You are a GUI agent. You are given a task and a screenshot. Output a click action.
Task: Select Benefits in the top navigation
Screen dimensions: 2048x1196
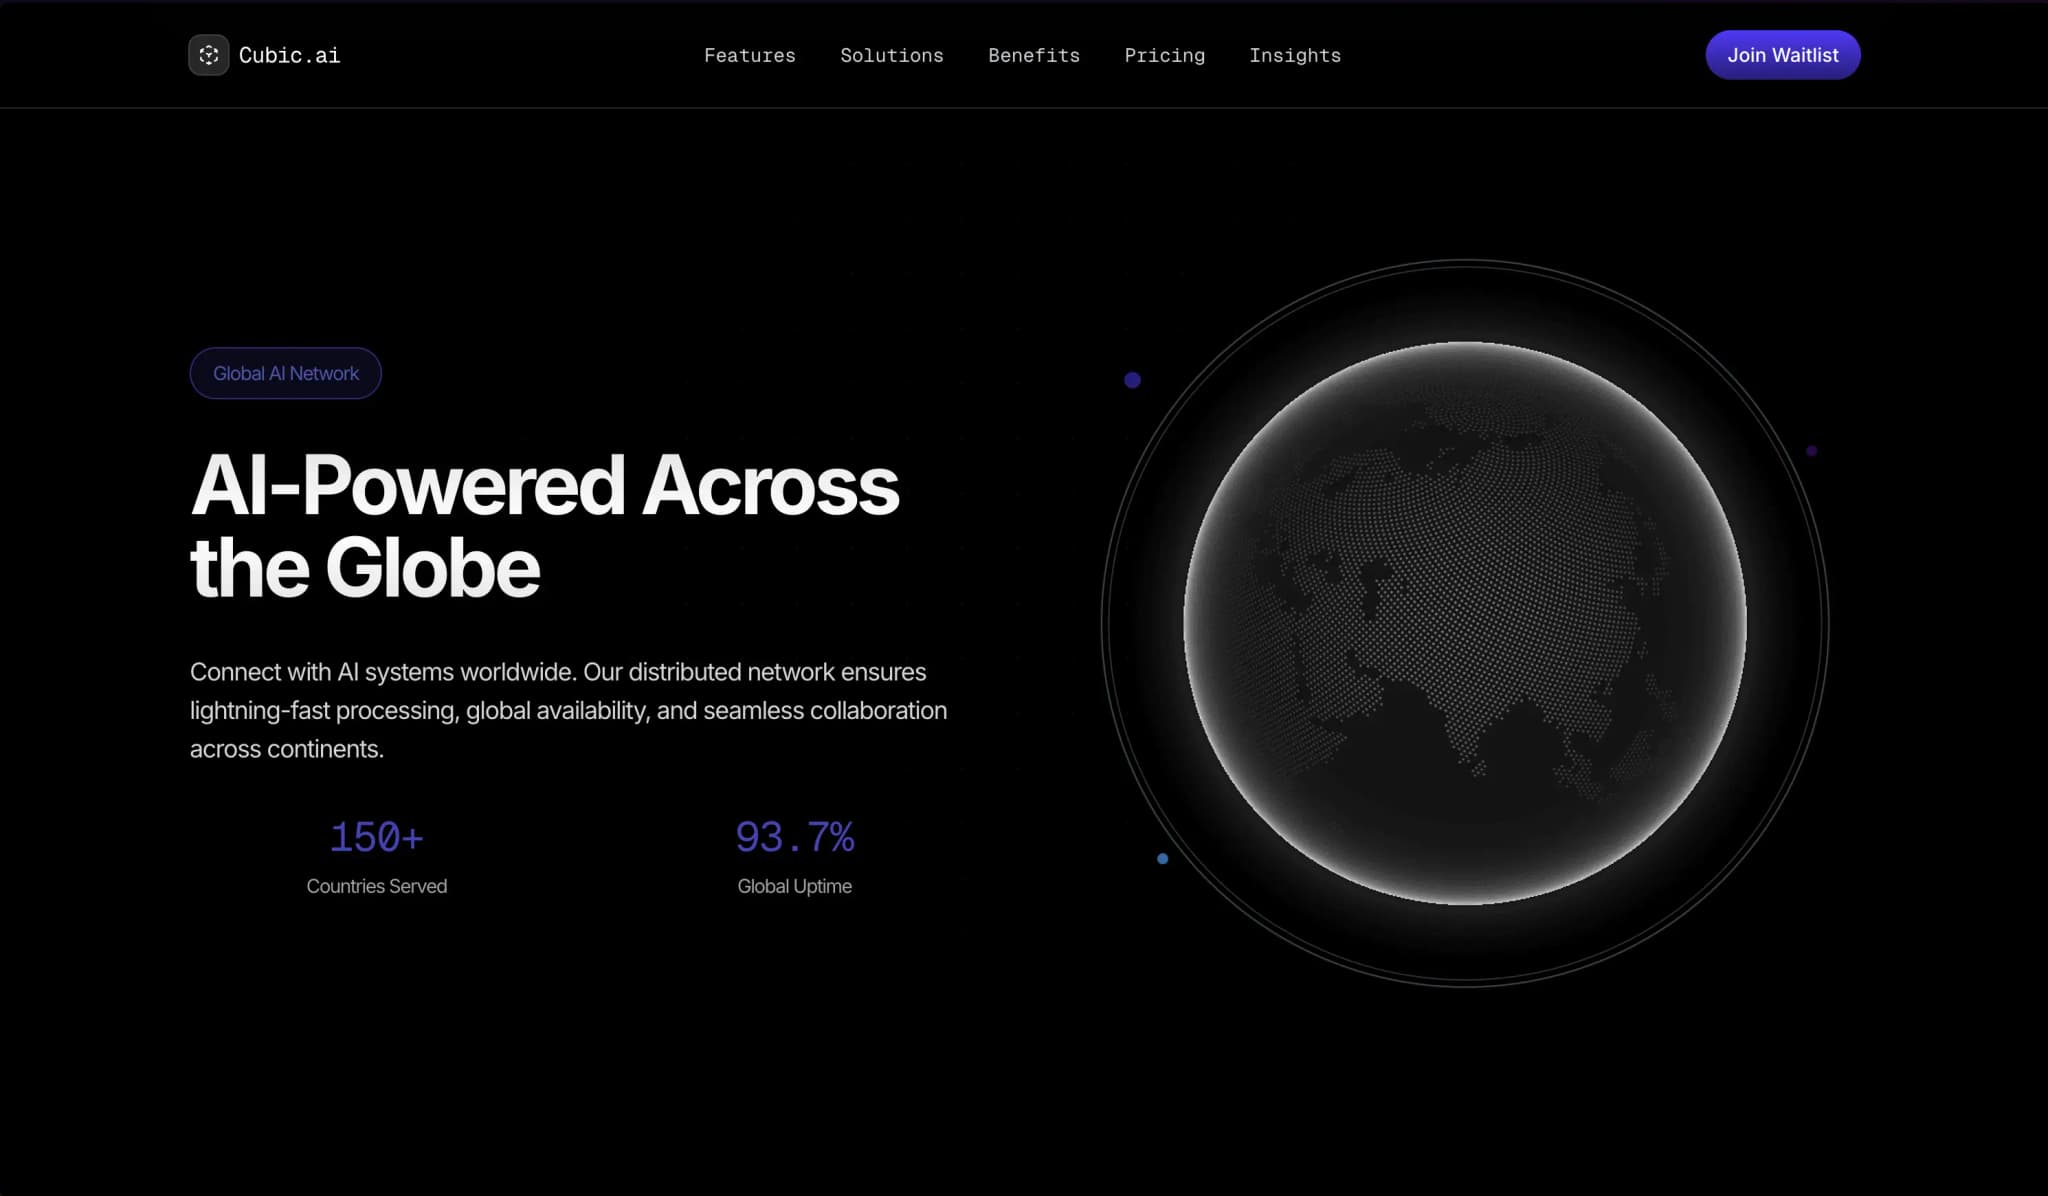coord(1033,56)
